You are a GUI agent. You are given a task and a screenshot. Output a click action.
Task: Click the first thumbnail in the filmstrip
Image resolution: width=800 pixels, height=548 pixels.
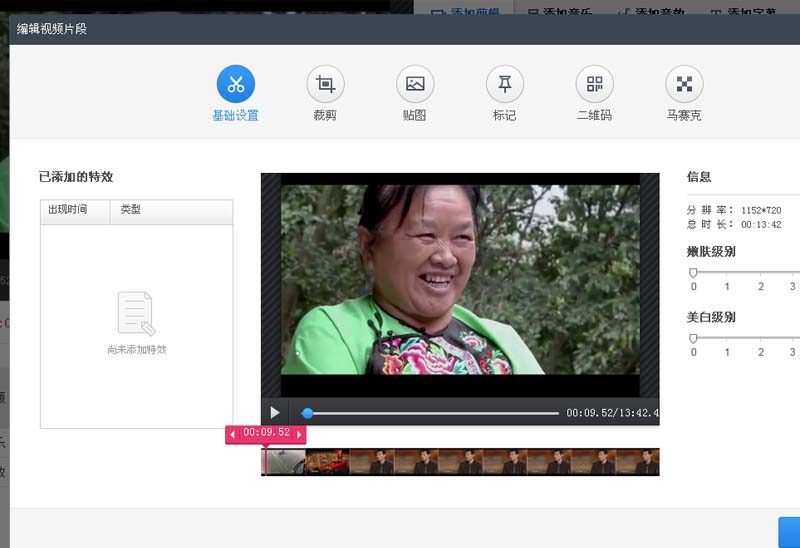tap(283, 462)
